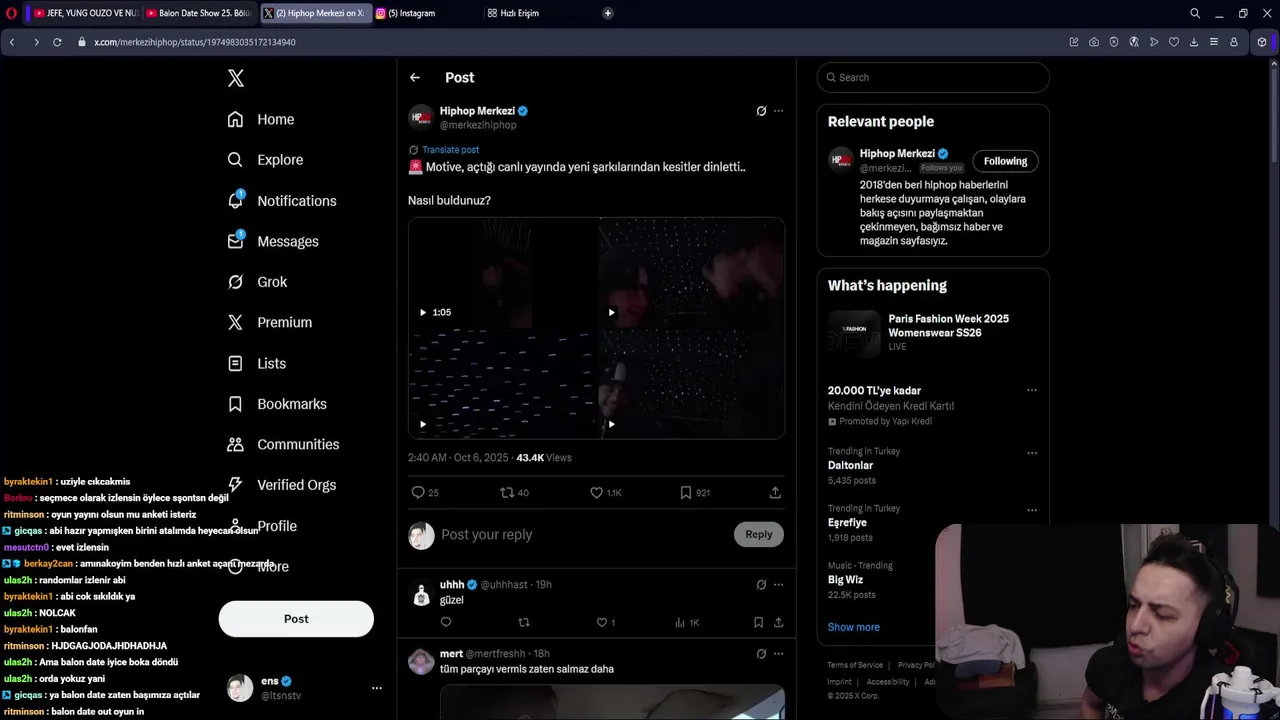
Task: Go back with the Post arrow
Action: tap(415, 77)
